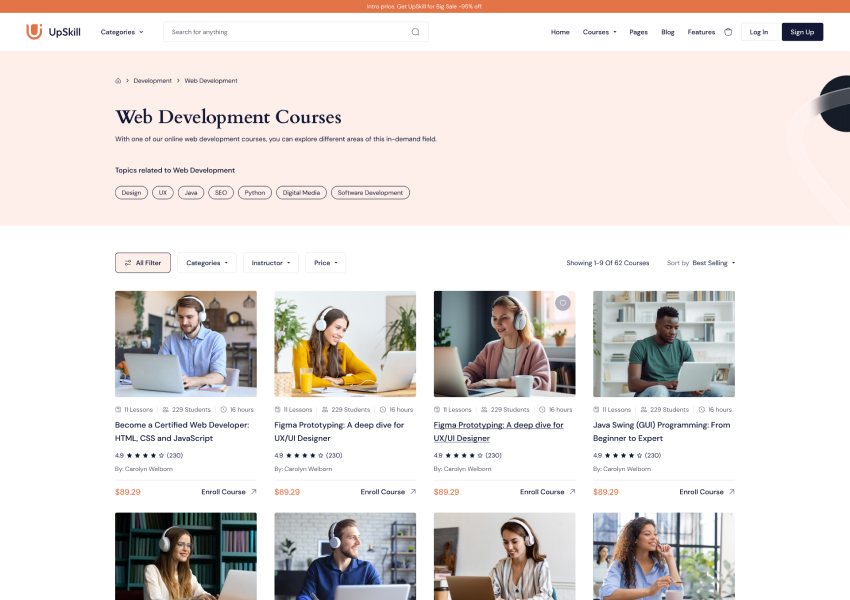Select the Python topic tag
850x600 pixels.
[x=255, y=193]
